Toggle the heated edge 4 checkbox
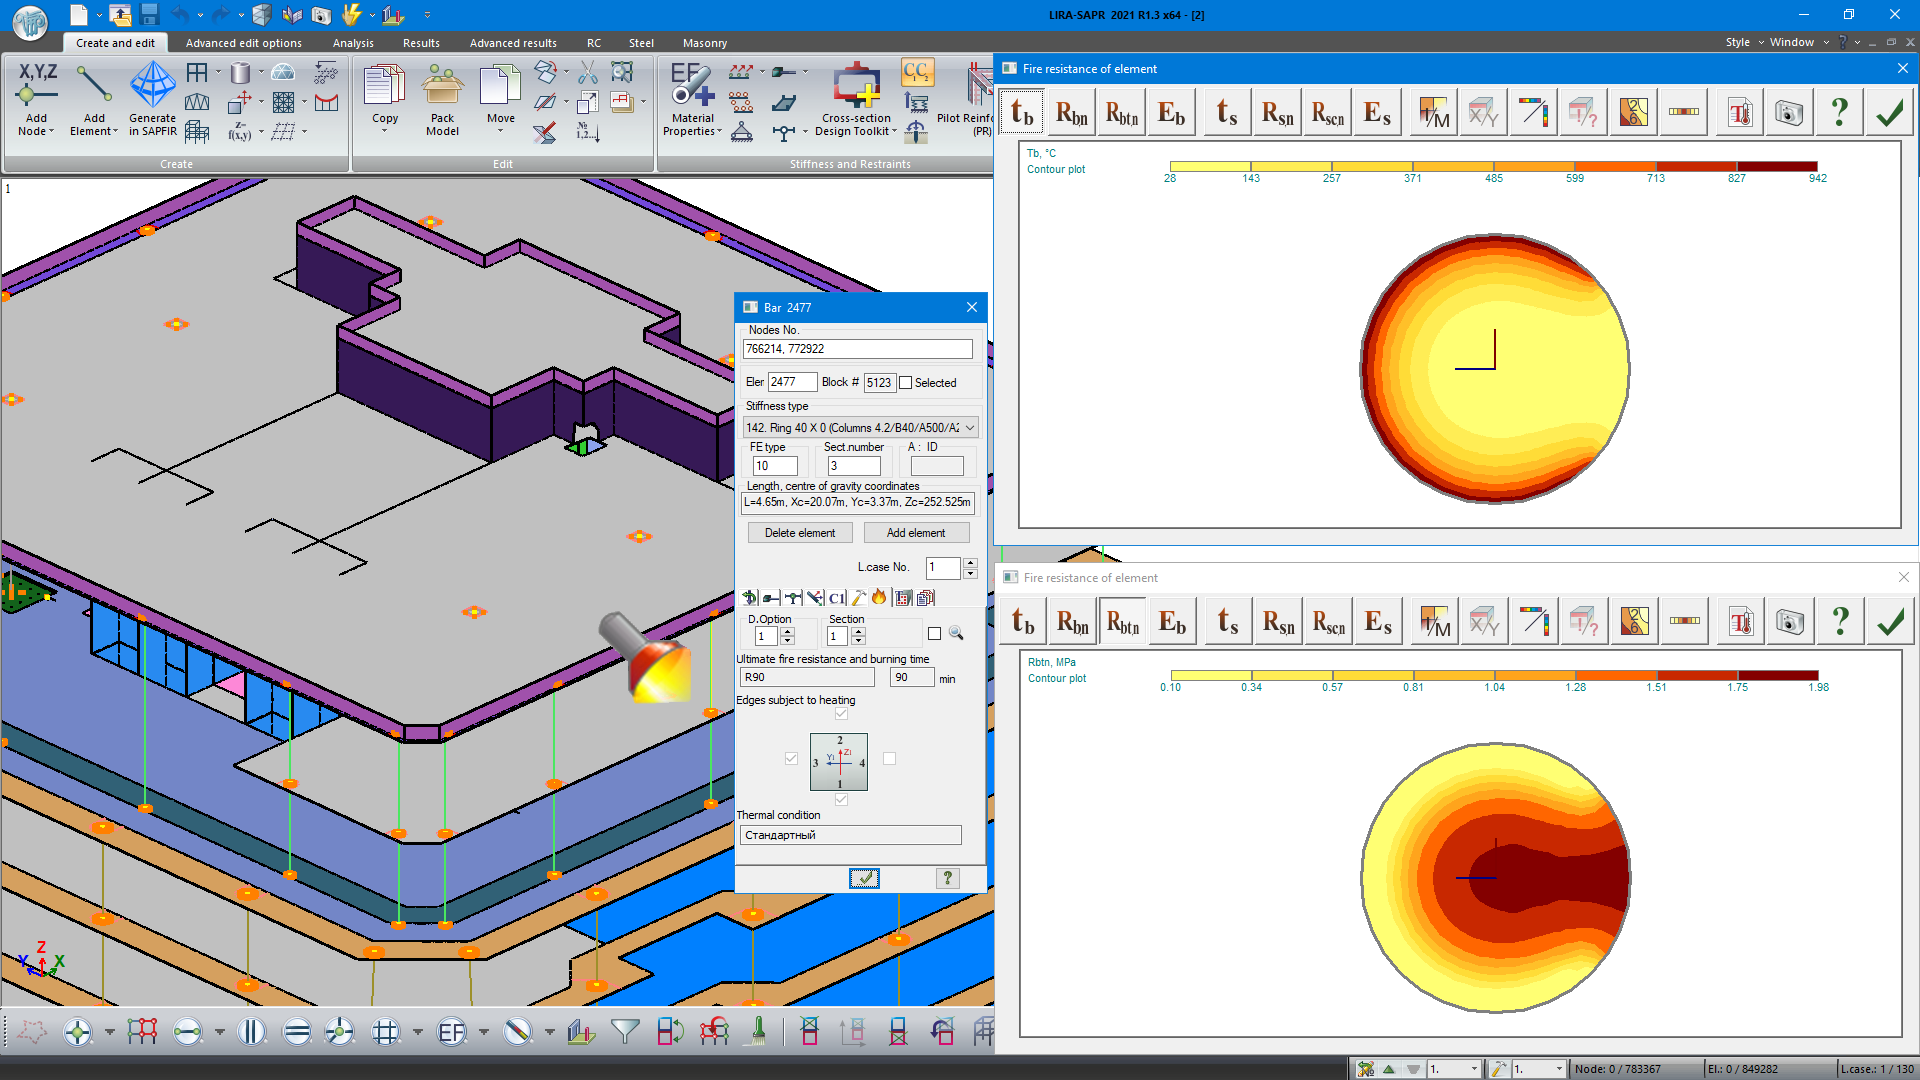Image resolution: width=1920 pixels, height=1080 pixels. (889, 759)
